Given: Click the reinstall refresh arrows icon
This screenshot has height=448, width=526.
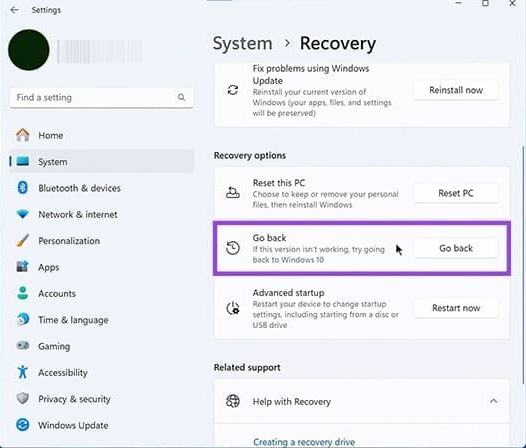Looking at the screenshot, I should point(233,90).
